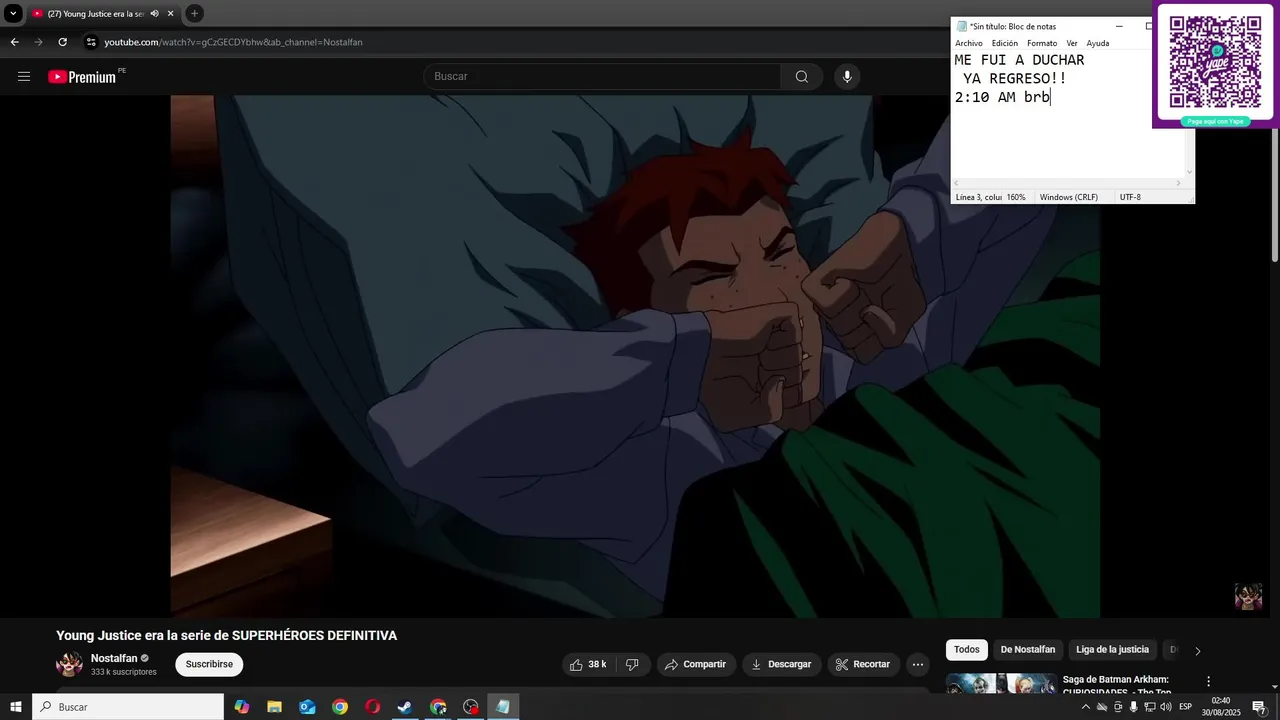Start voice search with microphone icon
Screen dimensions: 1280x720
tap(847, 76)
